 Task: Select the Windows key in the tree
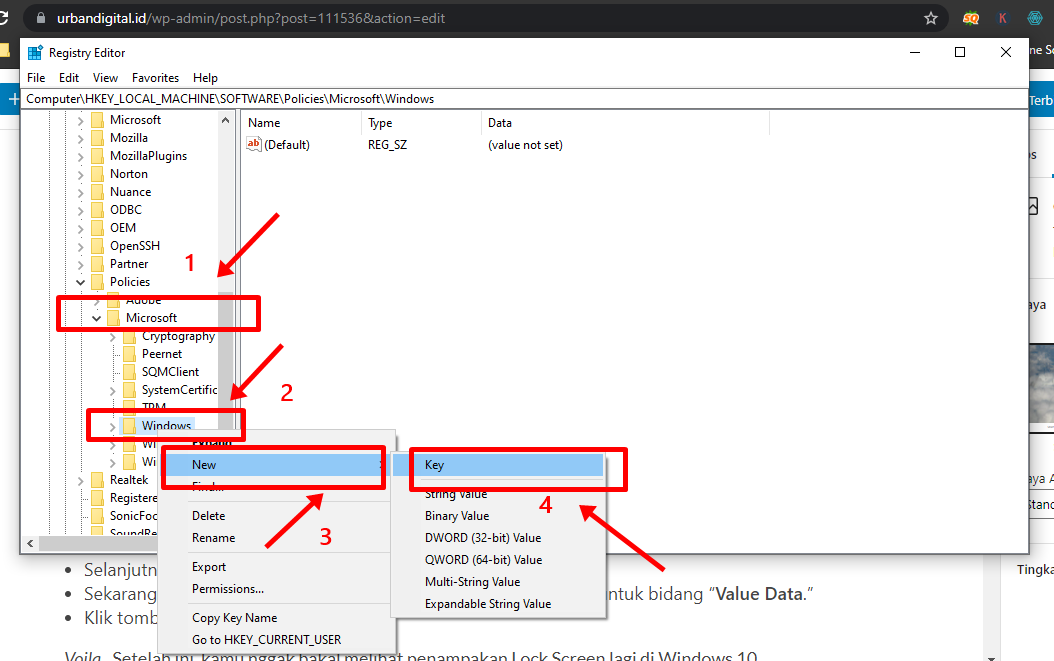pyautogui.click(x=167, y=426)
